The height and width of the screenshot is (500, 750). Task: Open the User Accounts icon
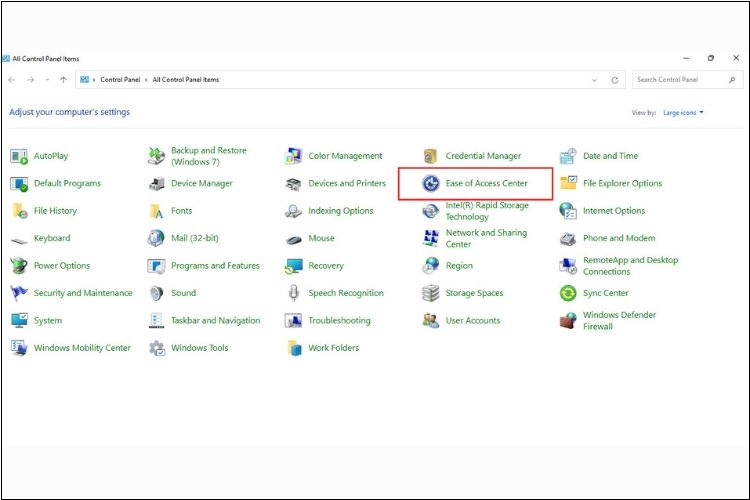click(x=430, y=321)
